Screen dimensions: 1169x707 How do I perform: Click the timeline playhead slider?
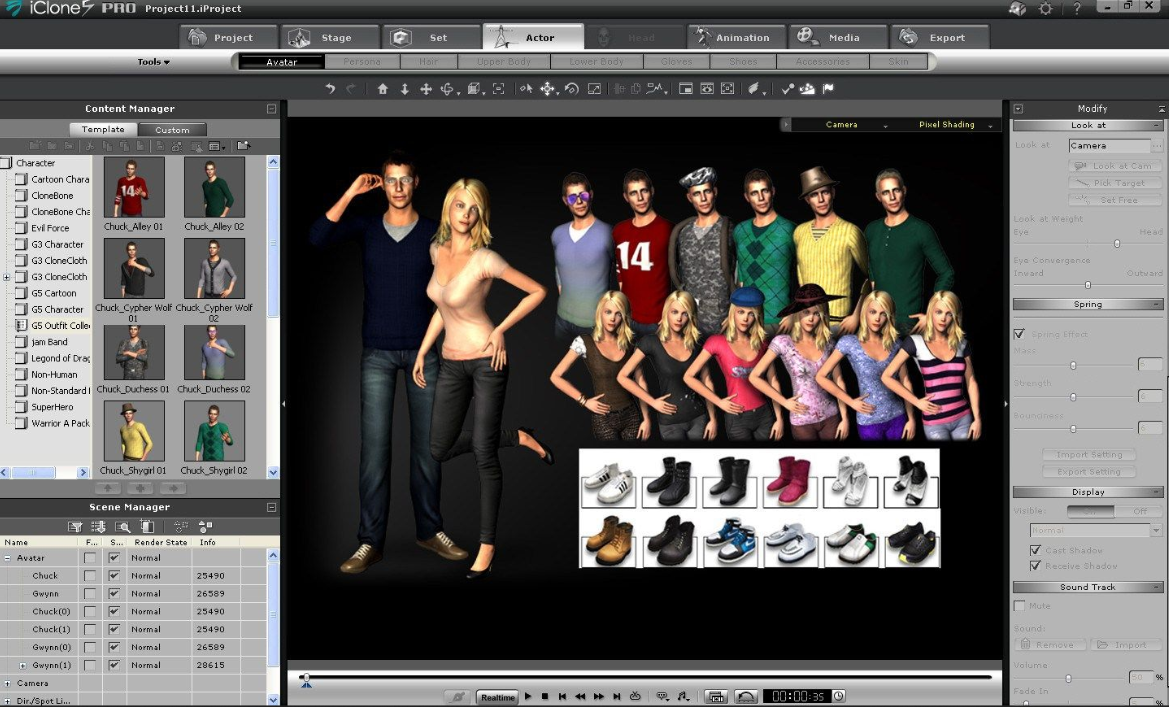[305, 678]
